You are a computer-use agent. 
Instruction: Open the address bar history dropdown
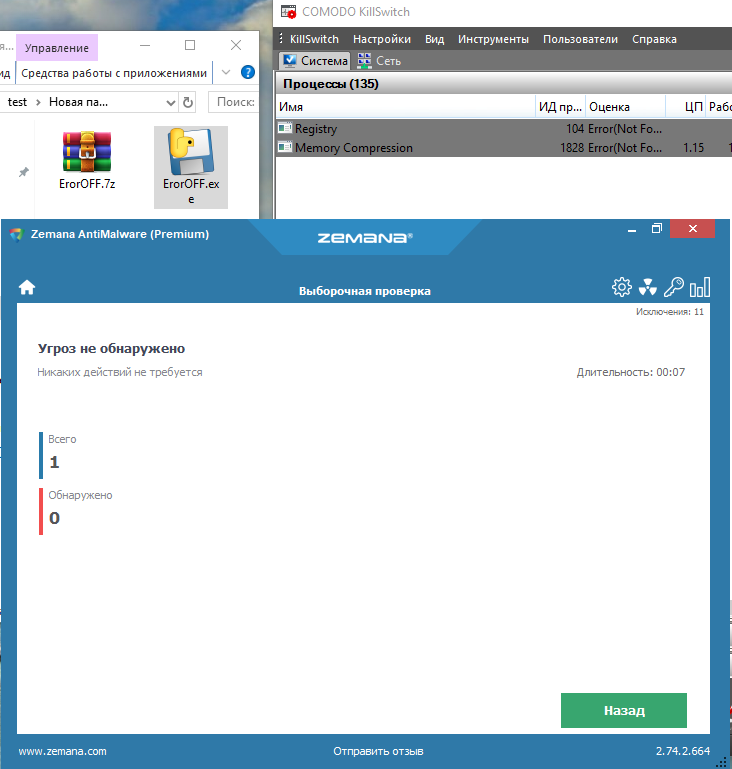(x=170, y=103)
